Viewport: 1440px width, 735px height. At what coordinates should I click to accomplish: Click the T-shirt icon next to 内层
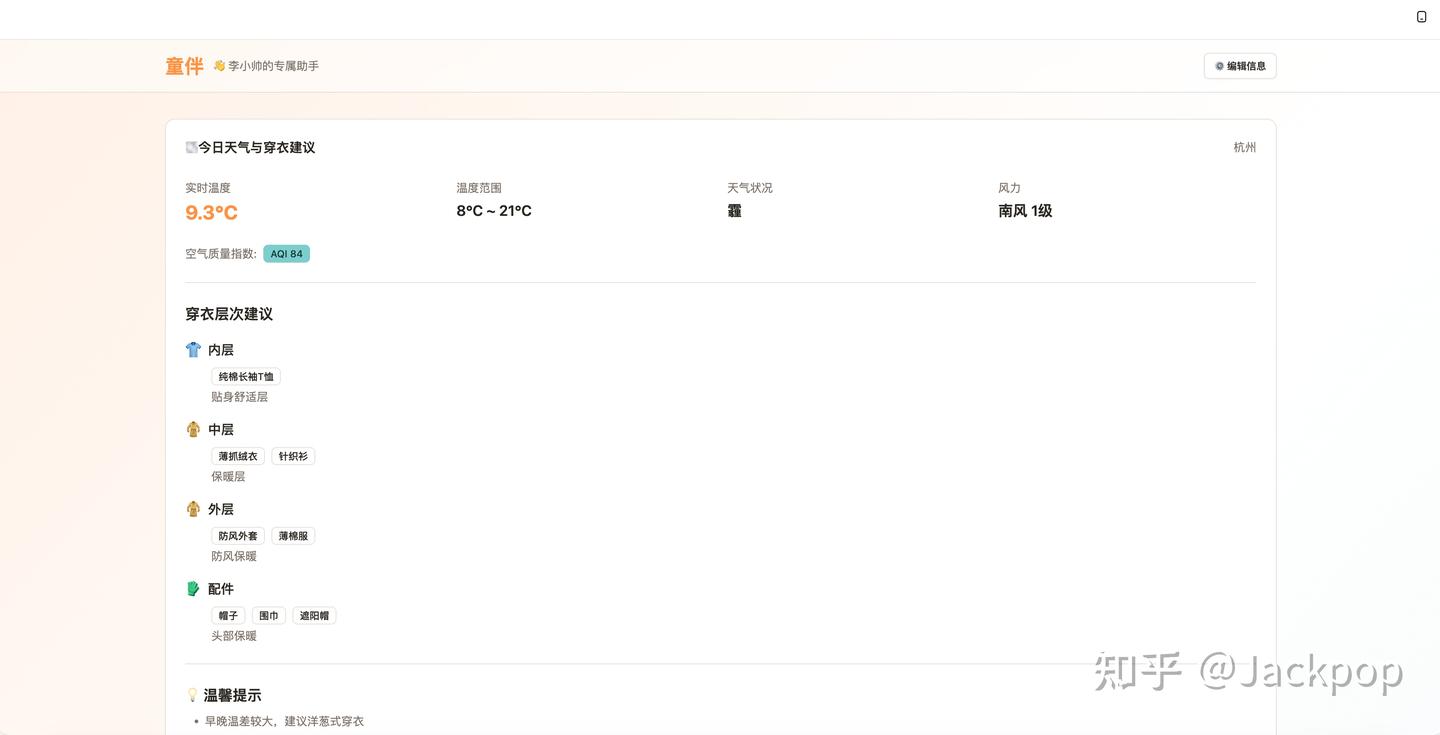[x=193, y=350]
